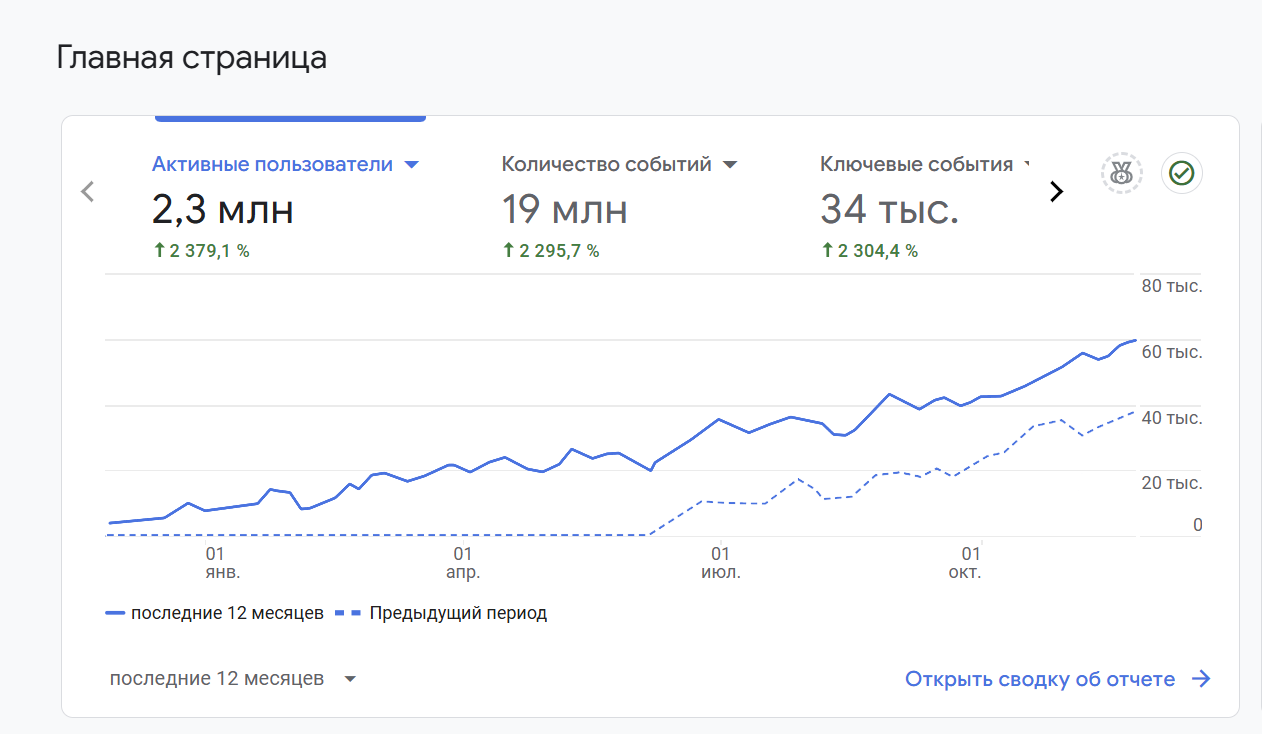Click the 01 июл. x-axis date marker
Screen dimensions: 1262x734
tap(719, 563)
